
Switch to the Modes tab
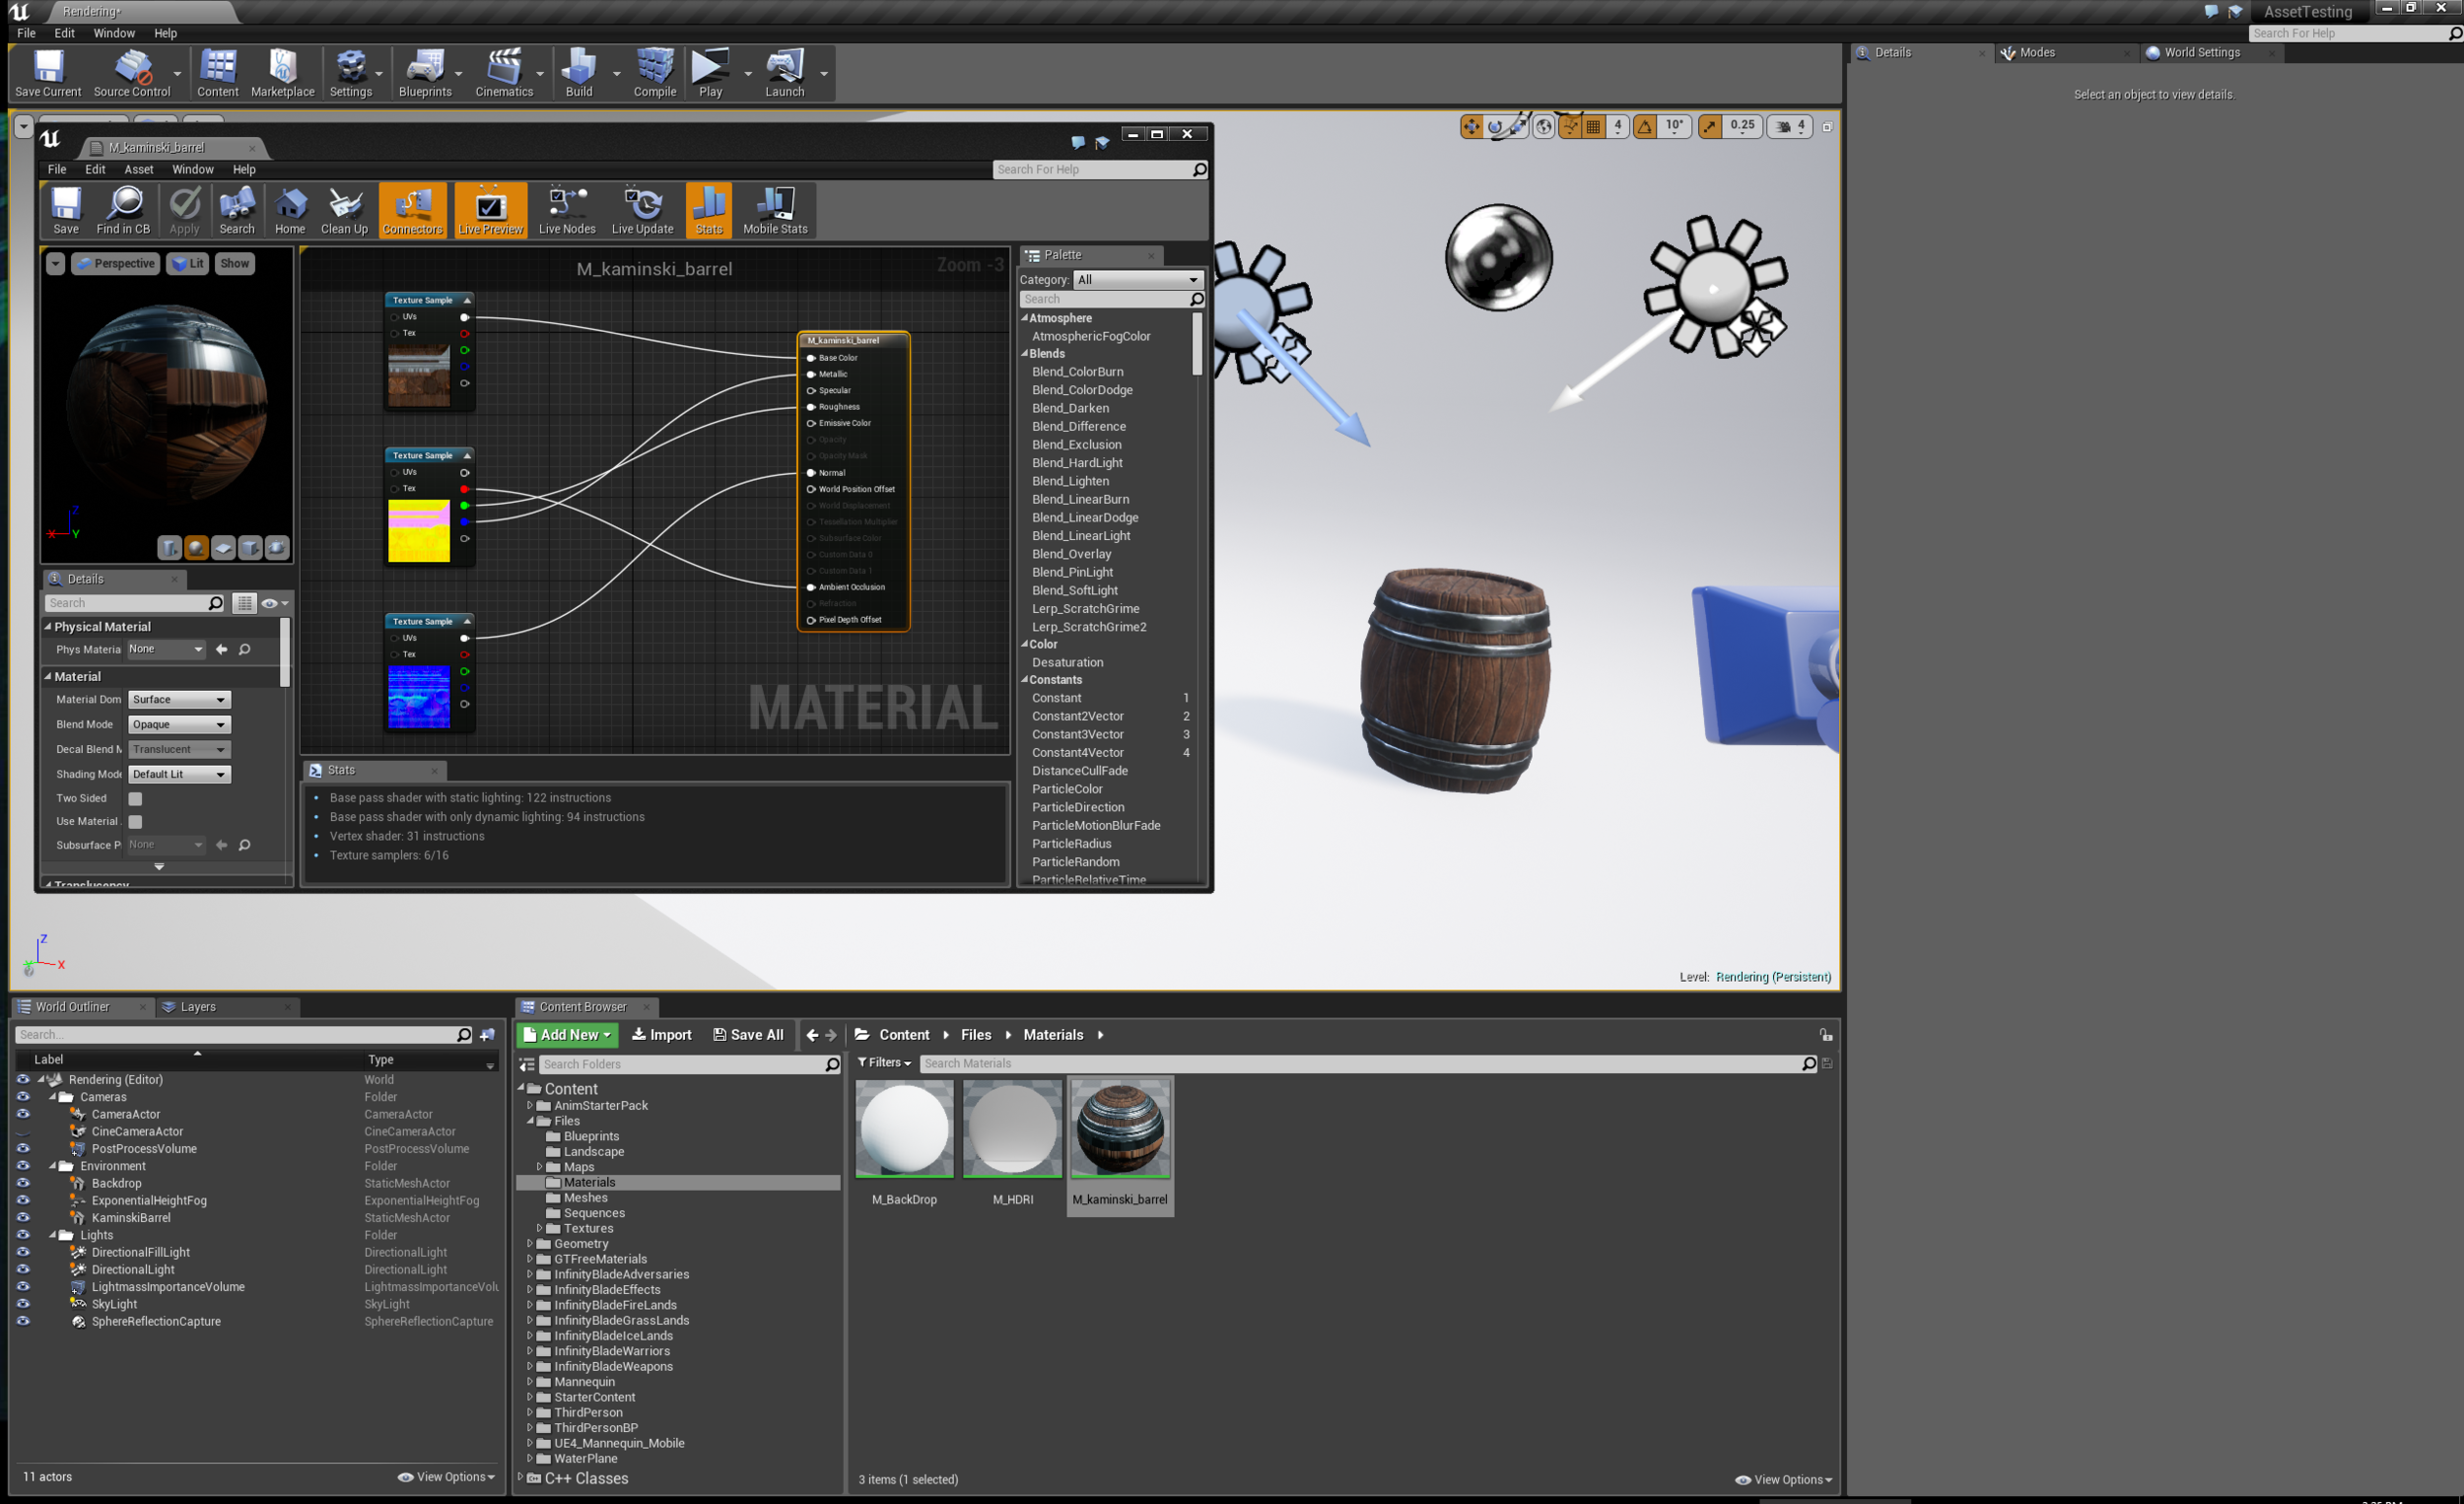pos(2036,53)
